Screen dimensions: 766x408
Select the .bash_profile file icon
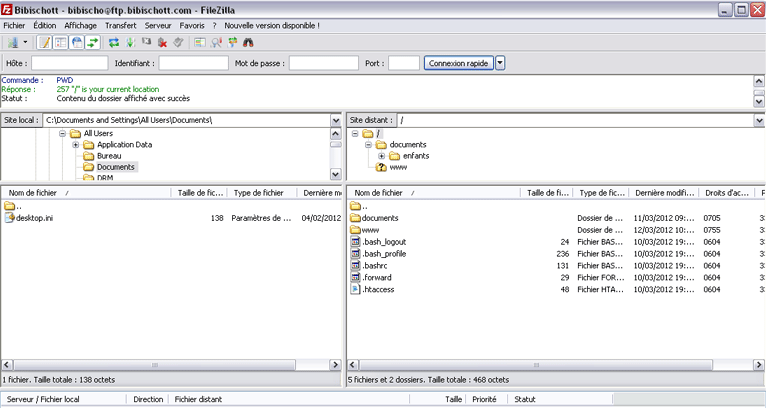(355, 254)
